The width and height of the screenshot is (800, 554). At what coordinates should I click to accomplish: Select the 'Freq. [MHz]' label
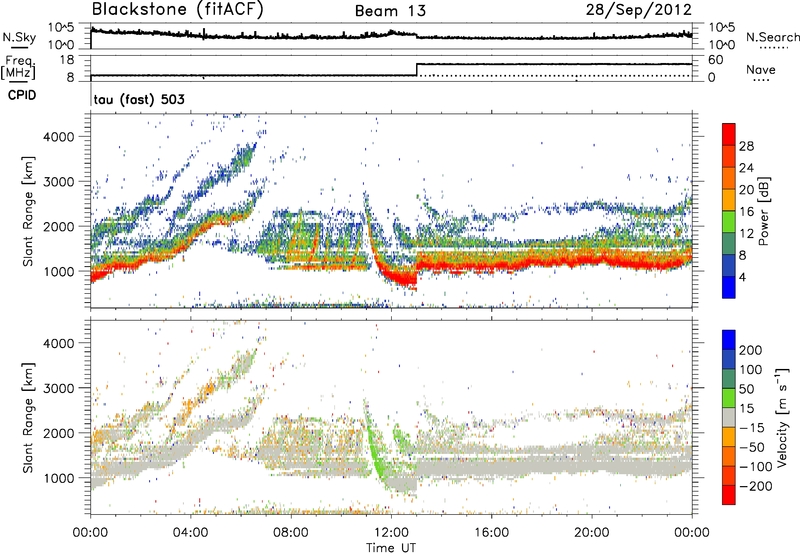coord(18,67)
